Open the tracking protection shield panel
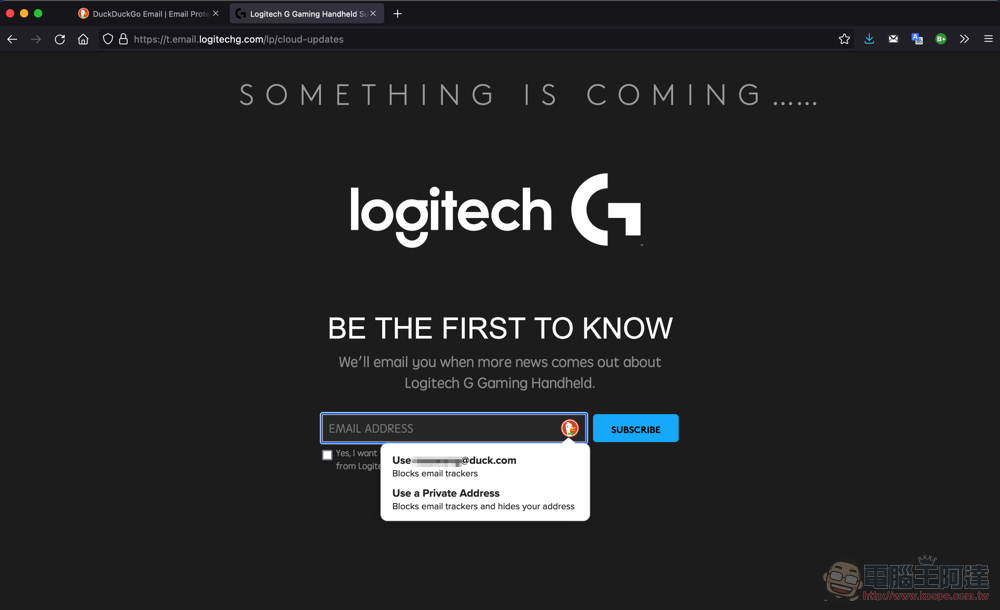The width and height of the screenshot is (1000, 610). tap(108, 40)
